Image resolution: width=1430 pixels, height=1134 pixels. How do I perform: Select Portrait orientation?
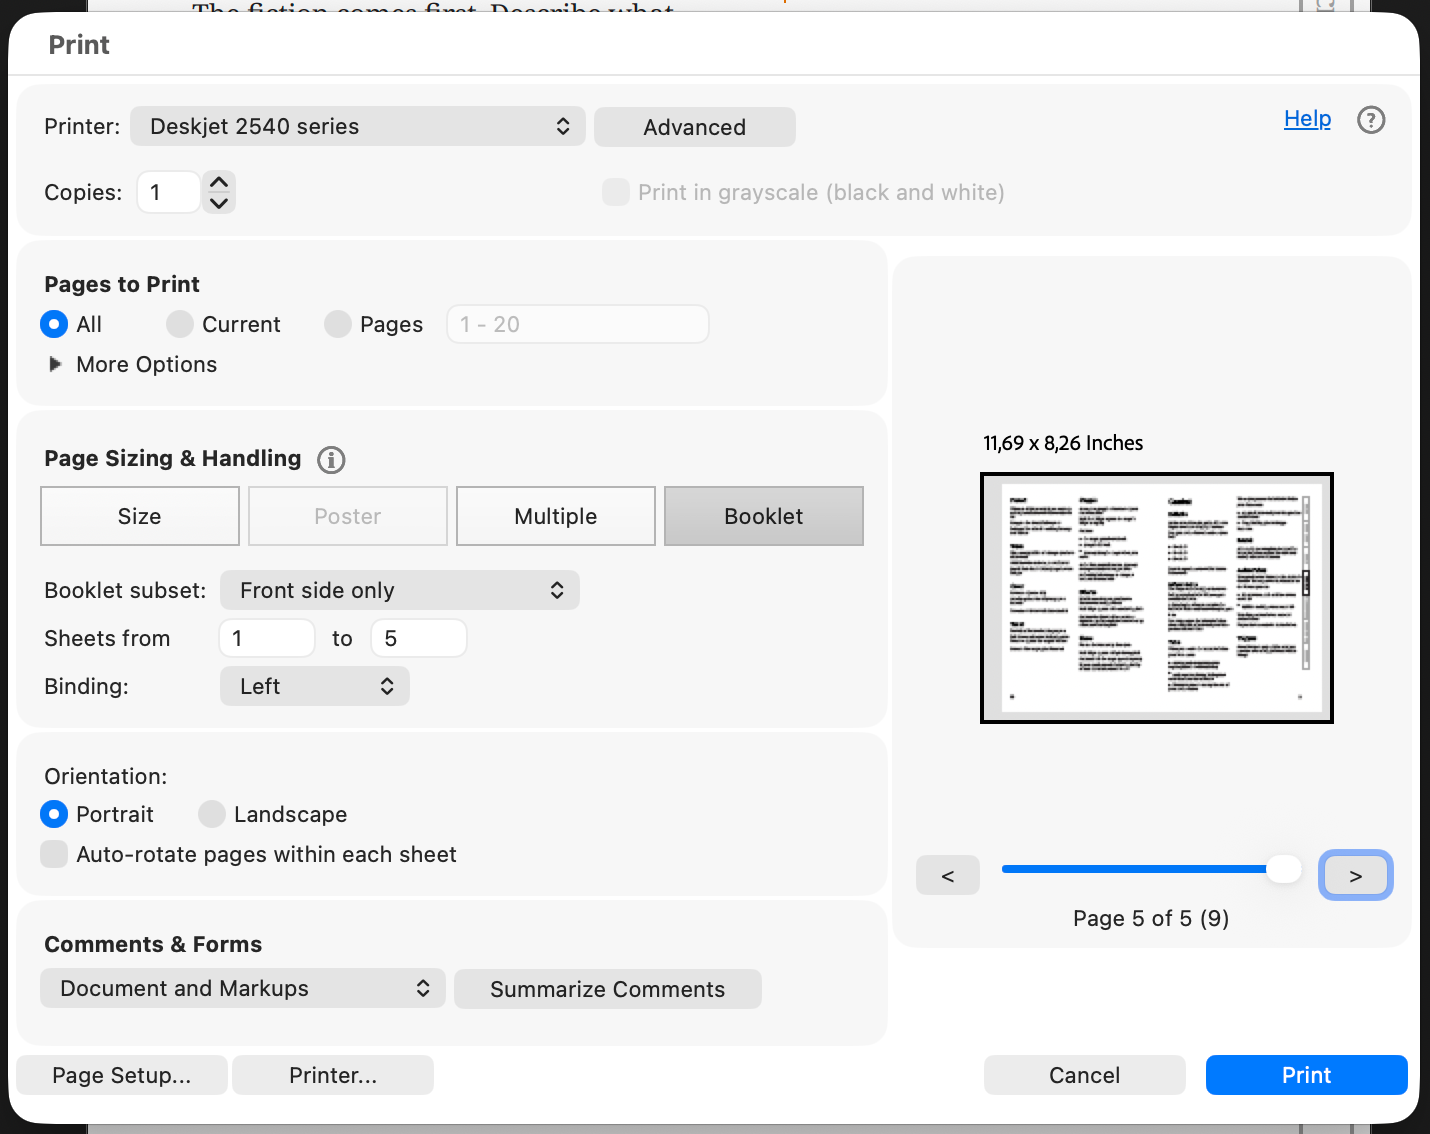pyautogui.click(x=54, y=814)
